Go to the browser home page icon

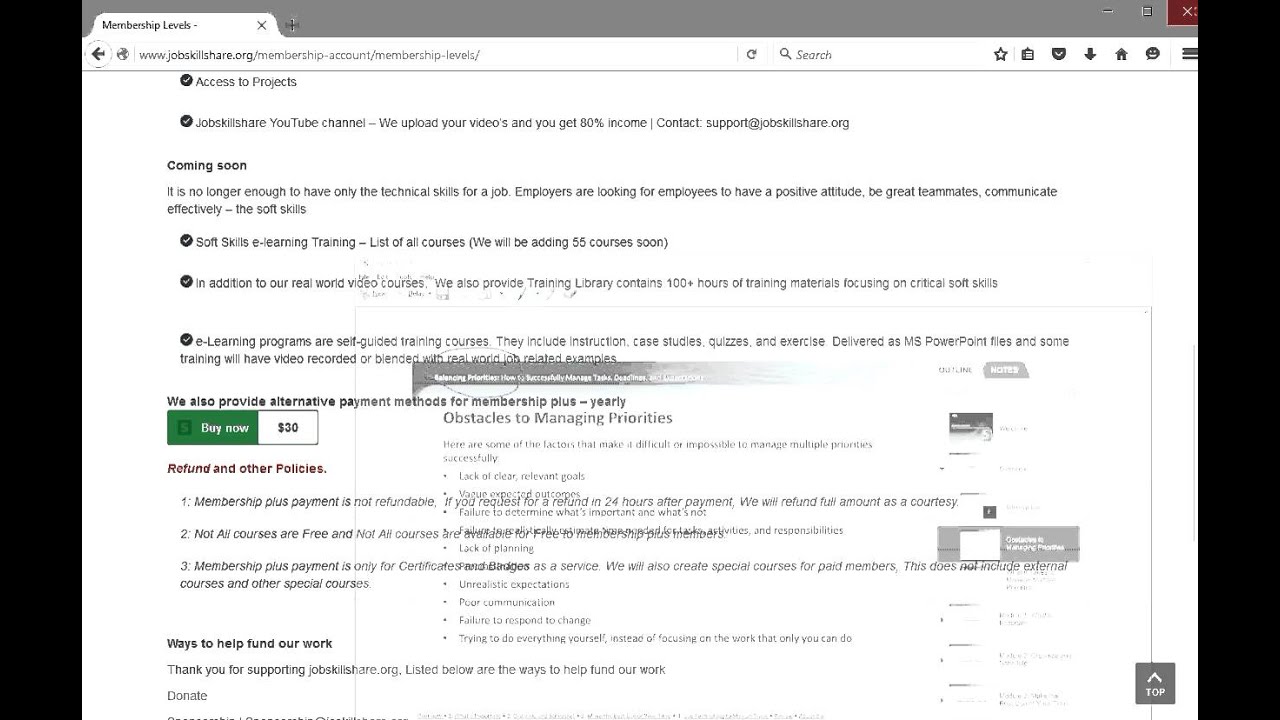tap(1121, 54)
